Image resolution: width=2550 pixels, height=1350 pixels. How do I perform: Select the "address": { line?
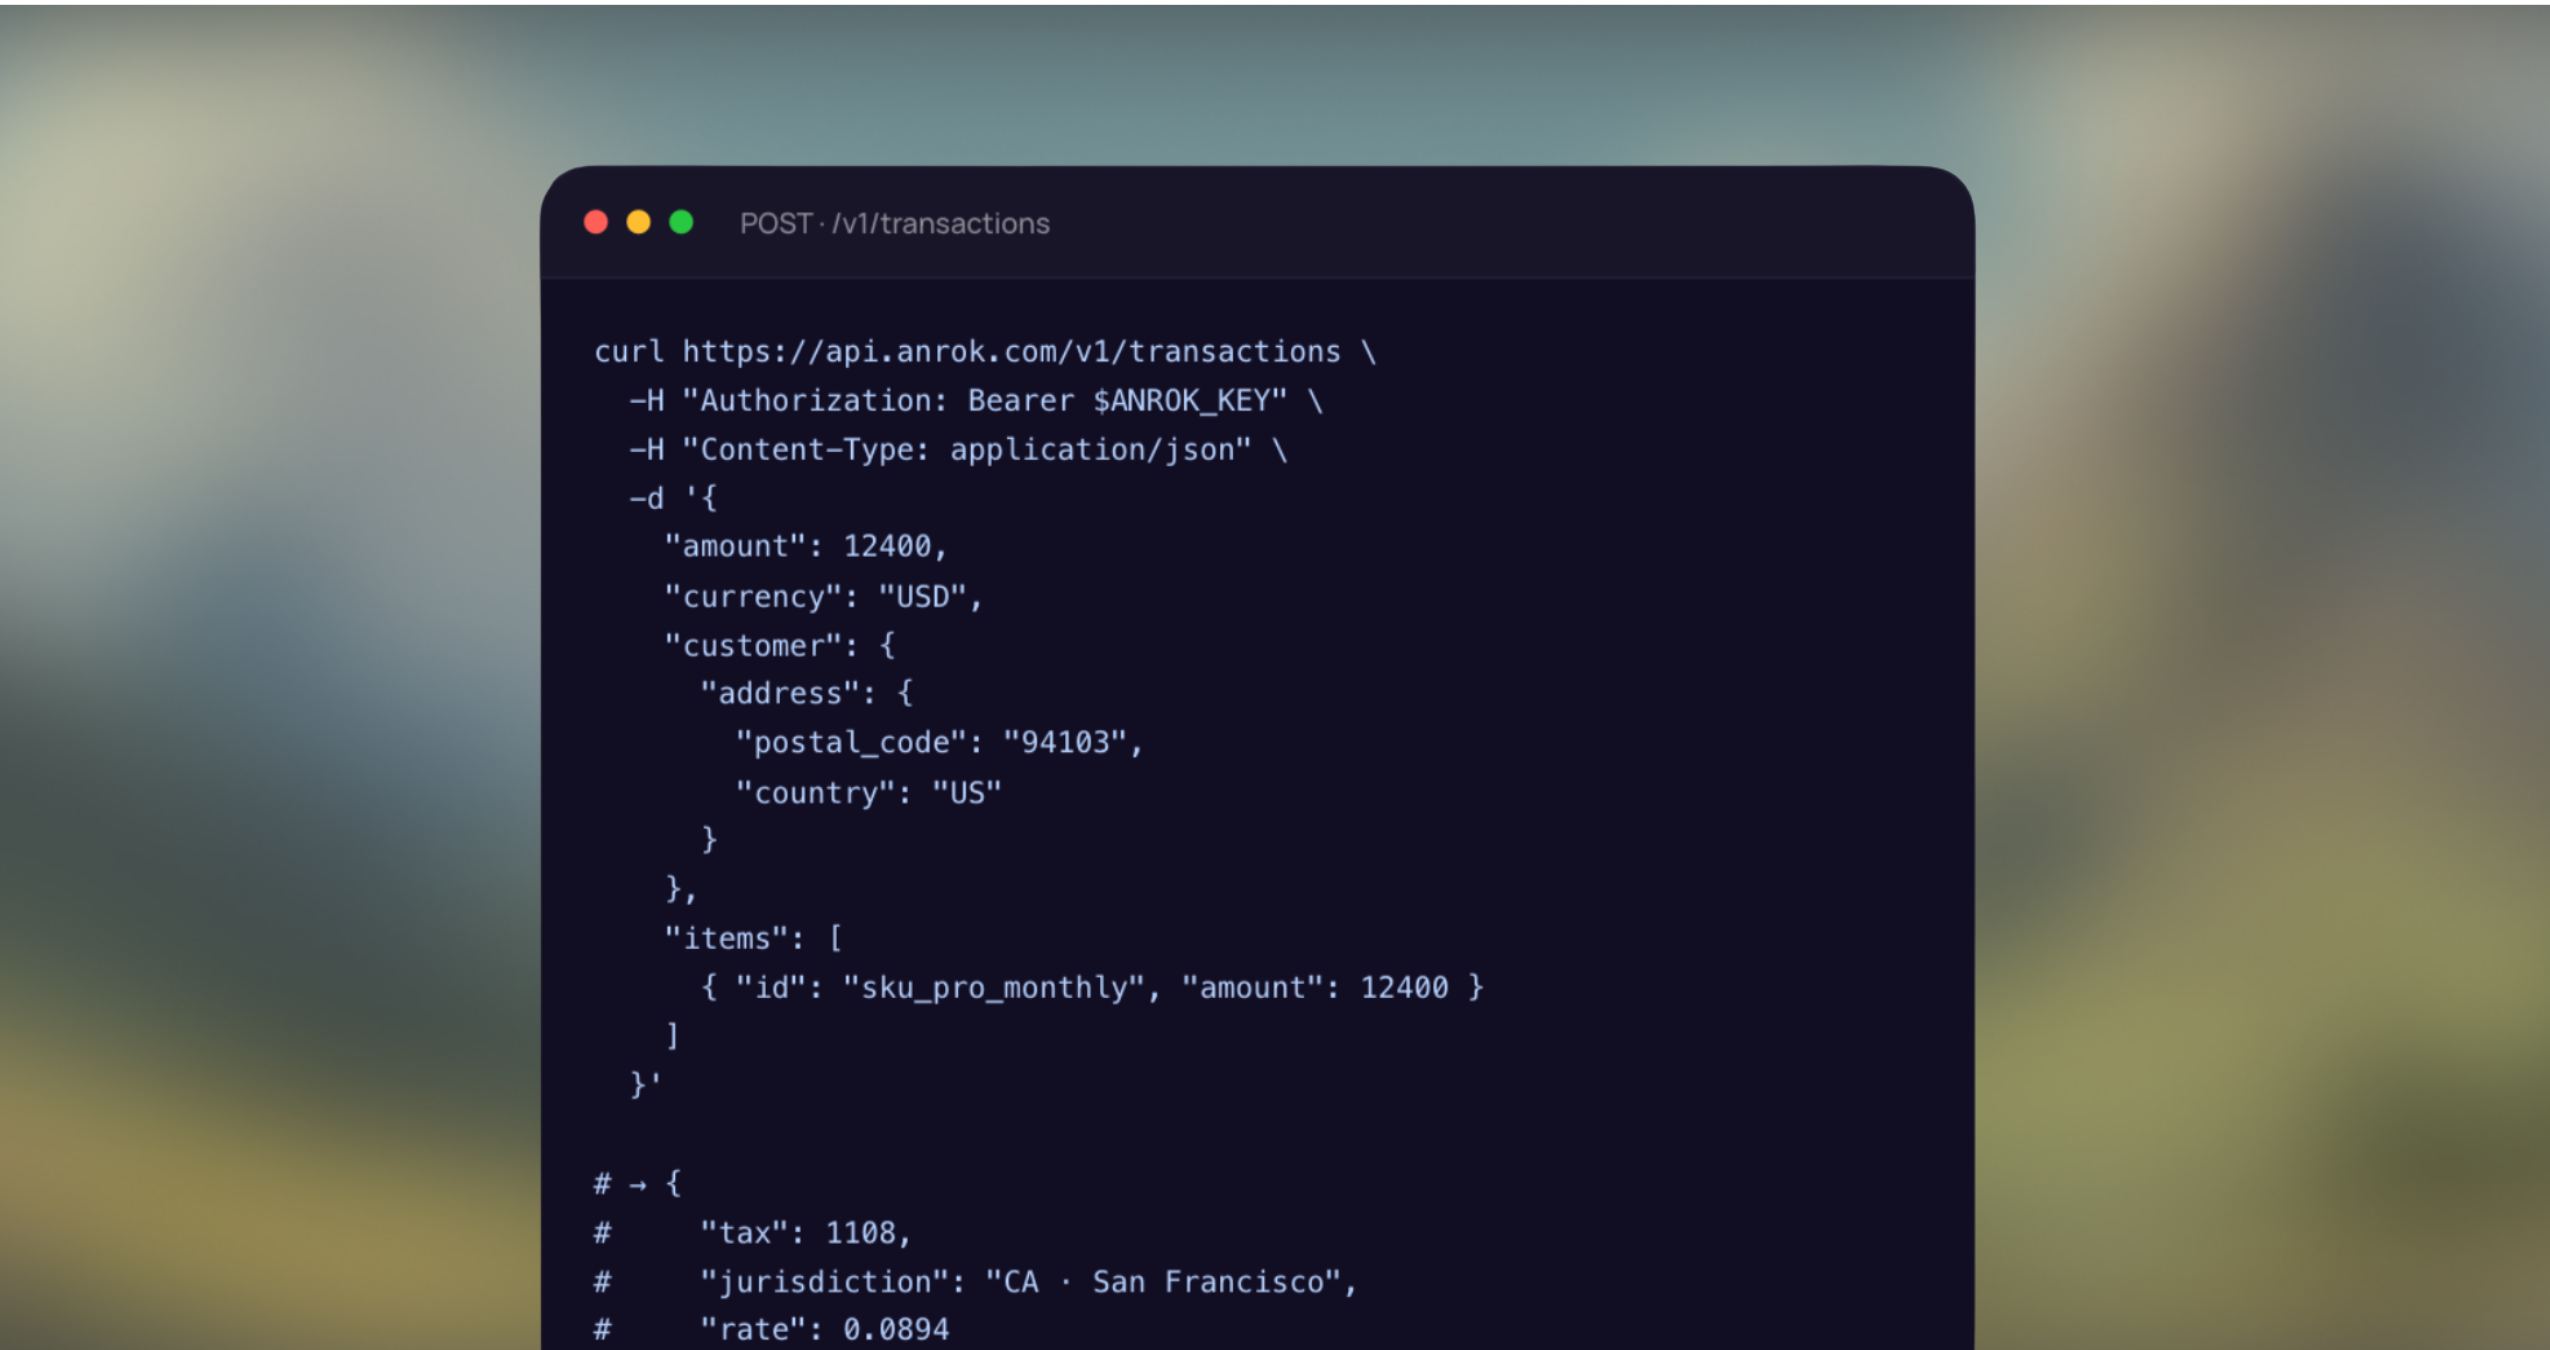(807, 693)
